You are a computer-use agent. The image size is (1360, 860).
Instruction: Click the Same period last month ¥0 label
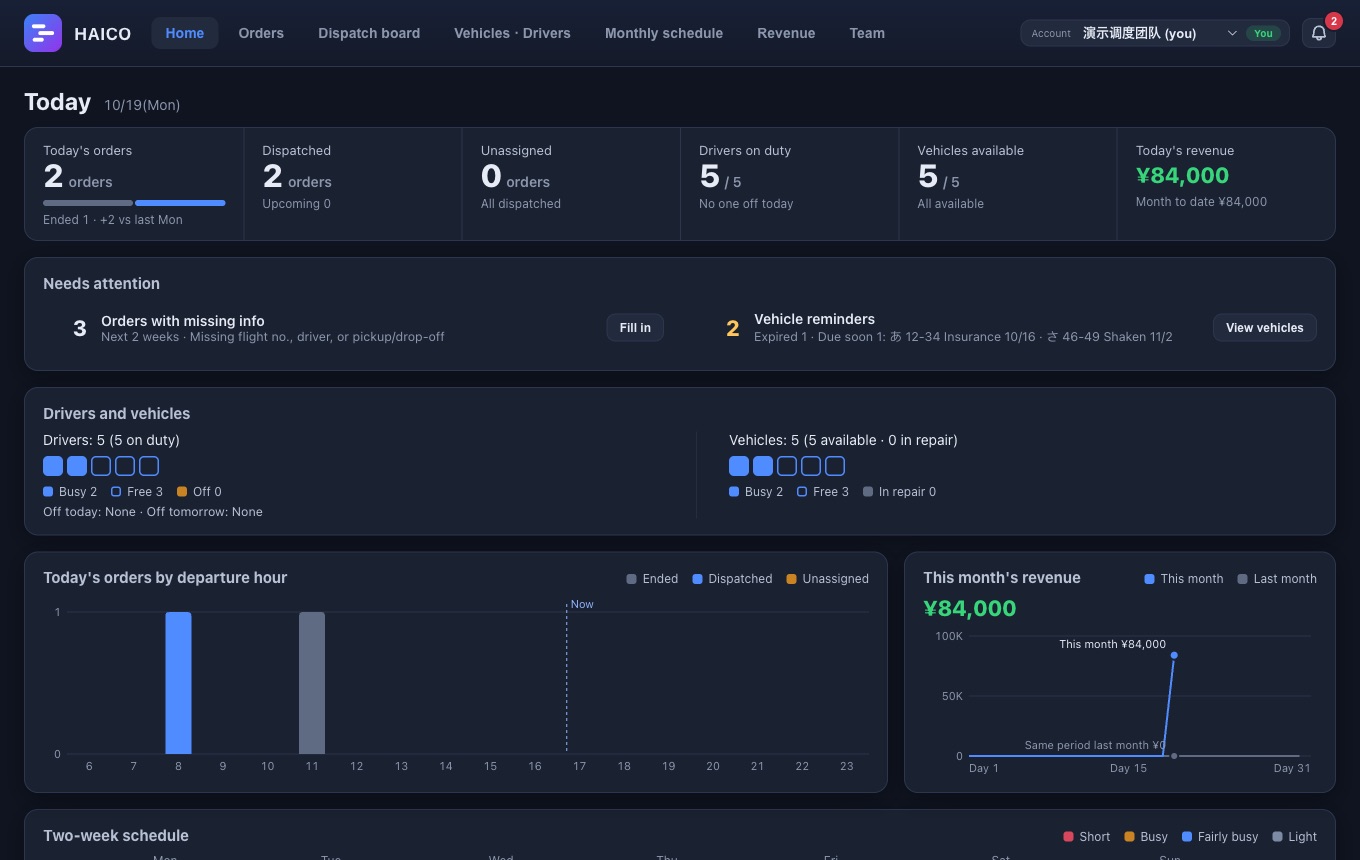(1095, 745)
